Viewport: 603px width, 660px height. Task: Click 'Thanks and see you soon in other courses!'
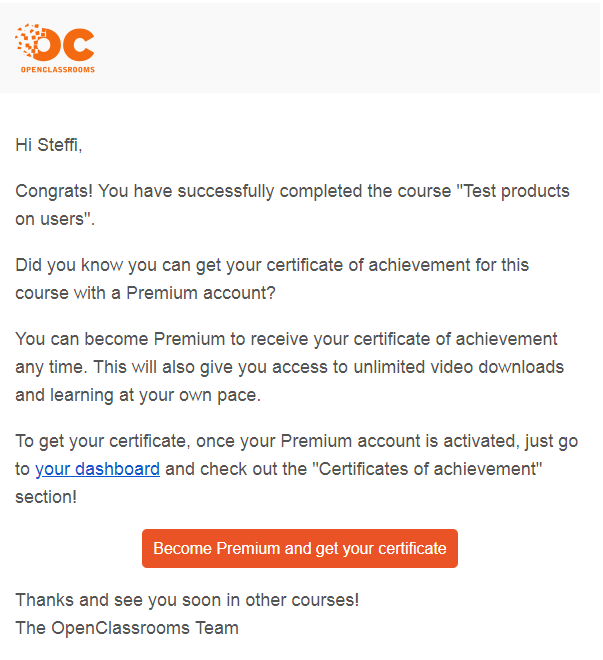[187, 600]
